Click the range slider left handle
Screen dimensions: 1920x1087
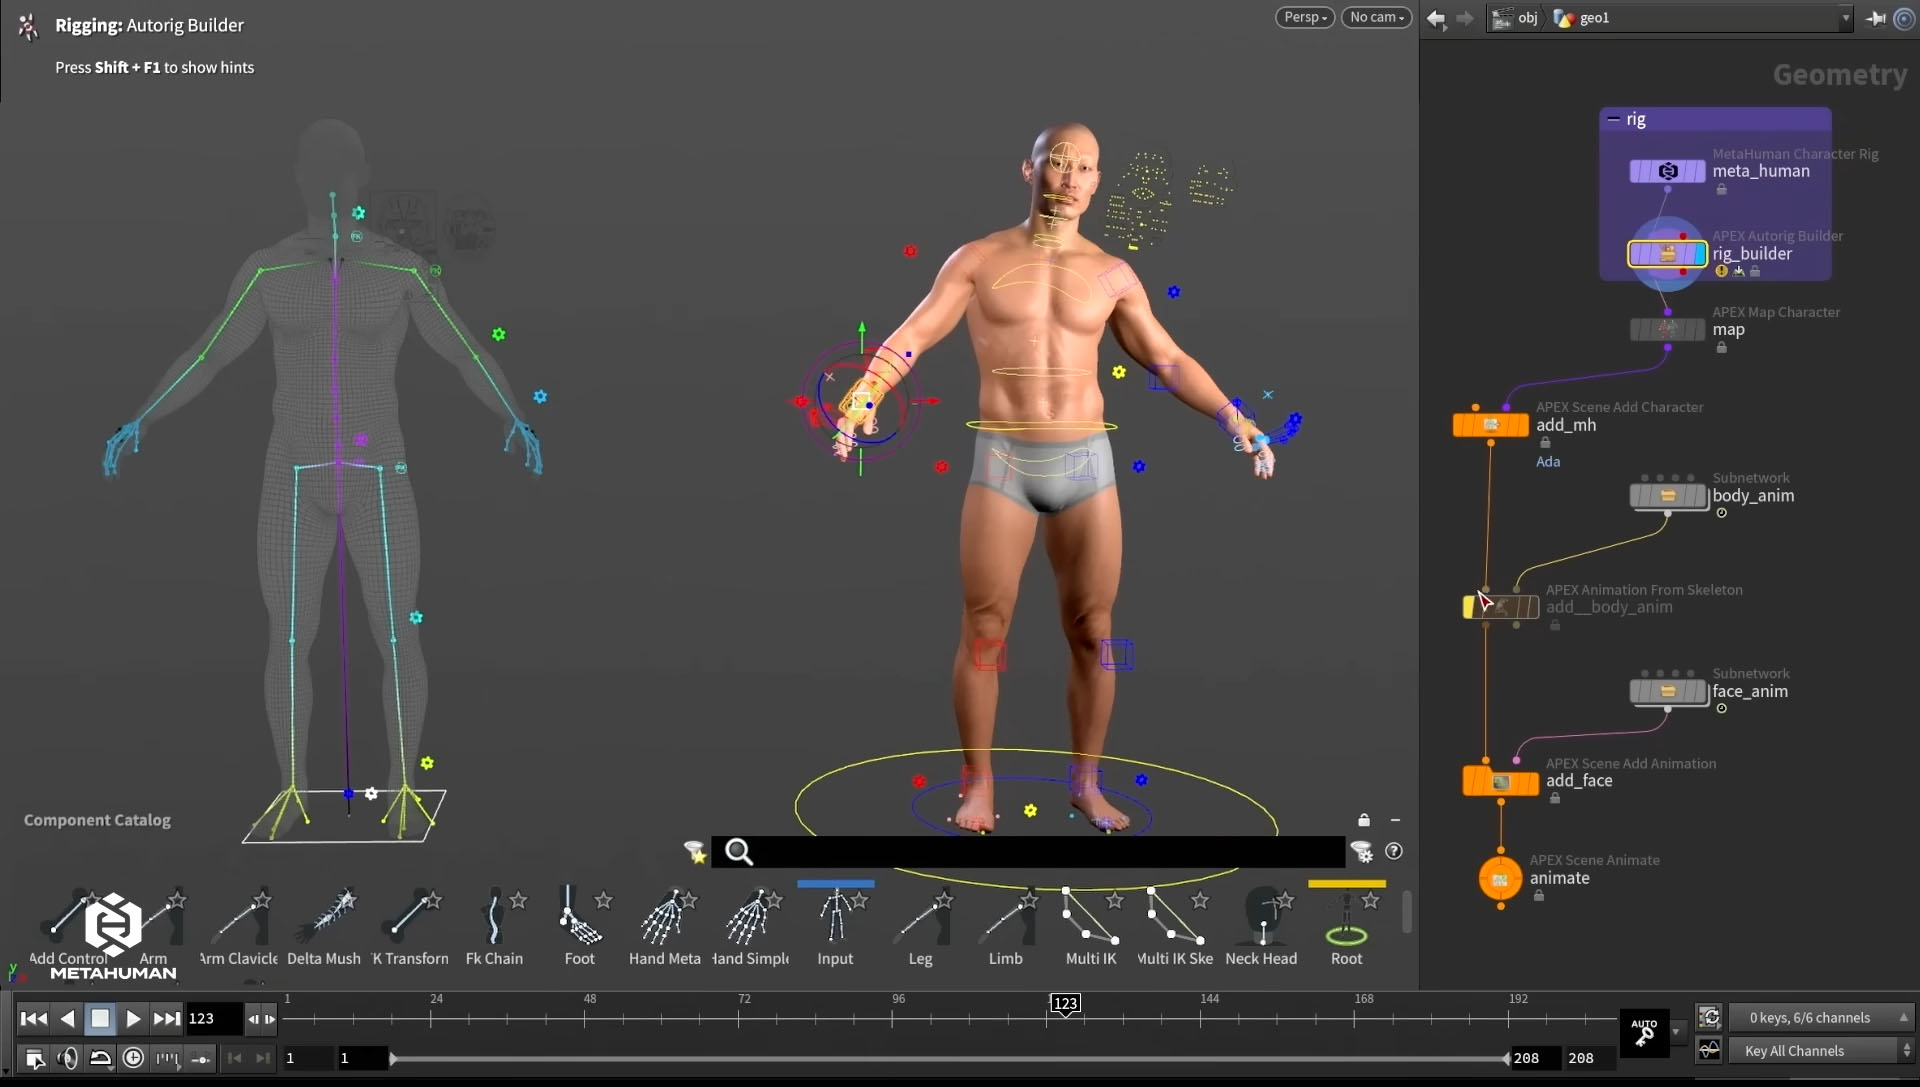point(393,1058)
